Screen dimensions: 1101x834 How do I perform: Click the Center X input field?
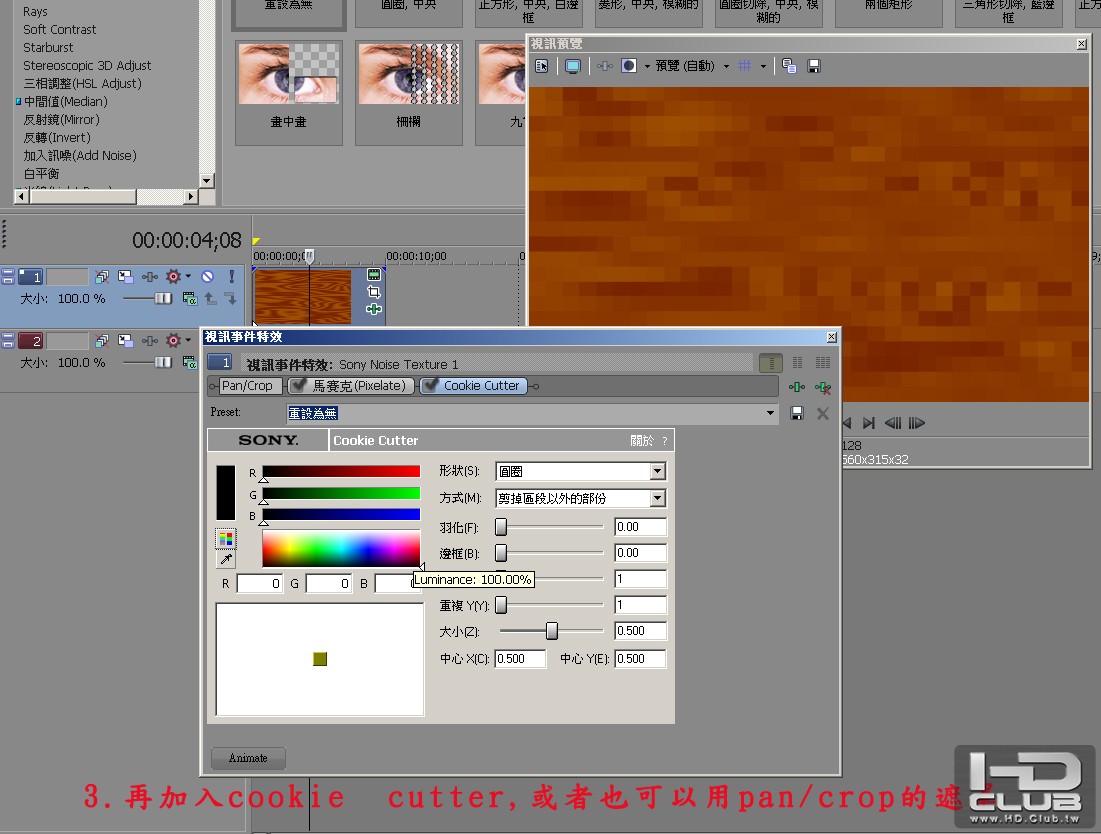[x=520, y=658]
